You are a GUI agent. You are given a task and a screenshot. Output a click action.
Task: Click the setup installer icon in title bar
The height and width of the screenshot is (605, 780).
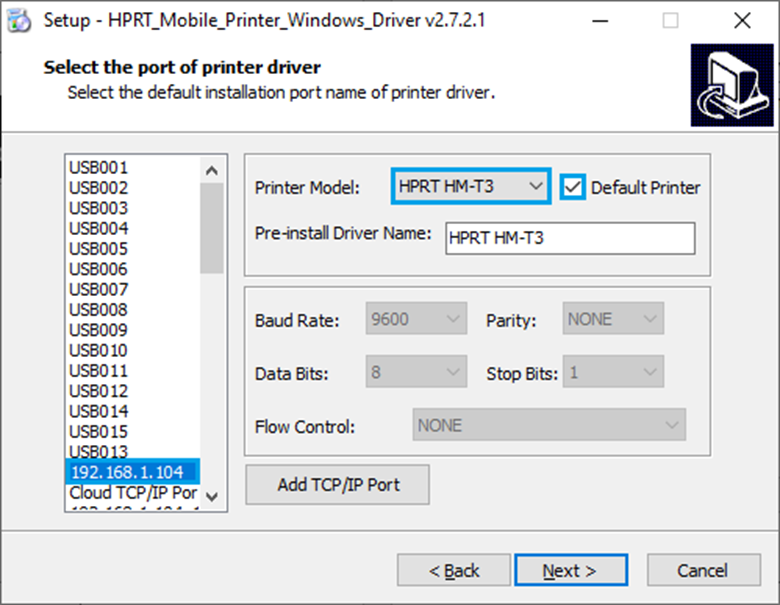[18, 20]
